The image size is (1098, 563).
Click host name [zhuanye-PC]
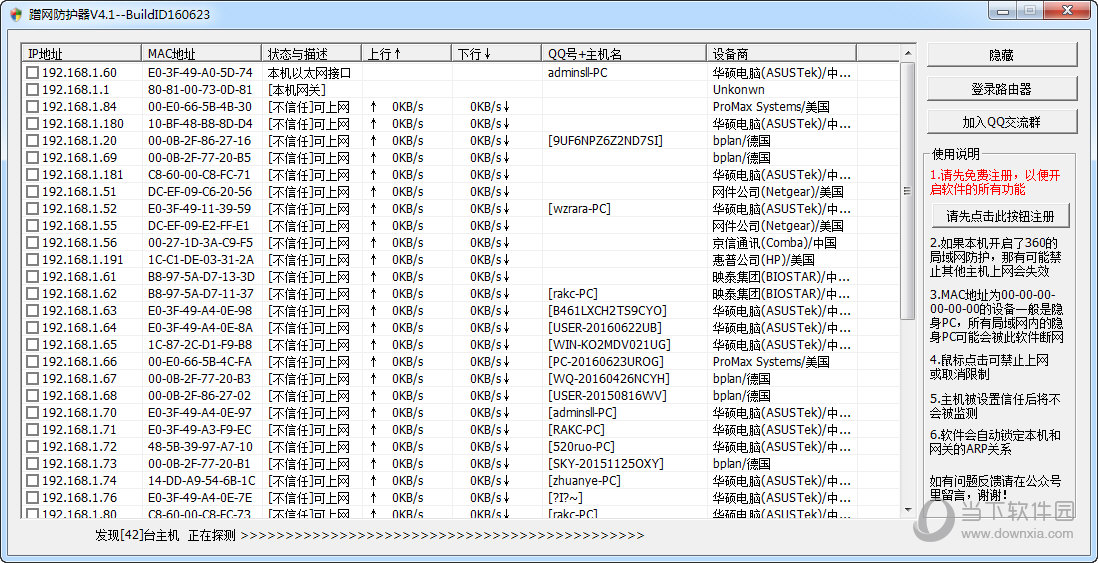[x=584, y=480]
